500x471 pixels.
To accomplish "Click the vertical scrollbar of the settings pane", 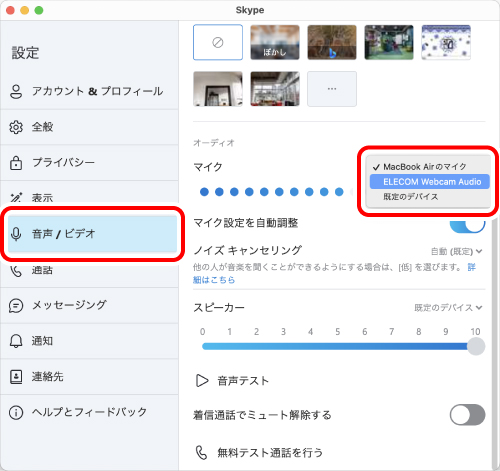I will pyautogui.click(x=495, y=343).
